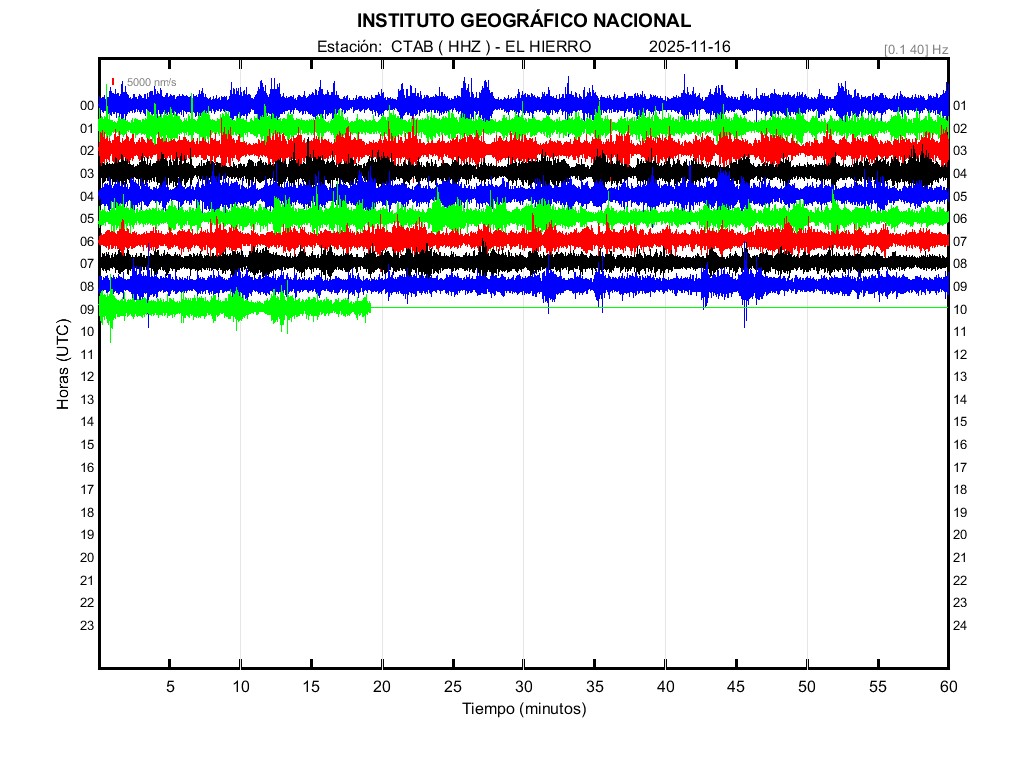Click the Tiempo (minutos) horizontal axis label
The image size is (1024, 768).
pyautogui.click(x=523, y=709)
